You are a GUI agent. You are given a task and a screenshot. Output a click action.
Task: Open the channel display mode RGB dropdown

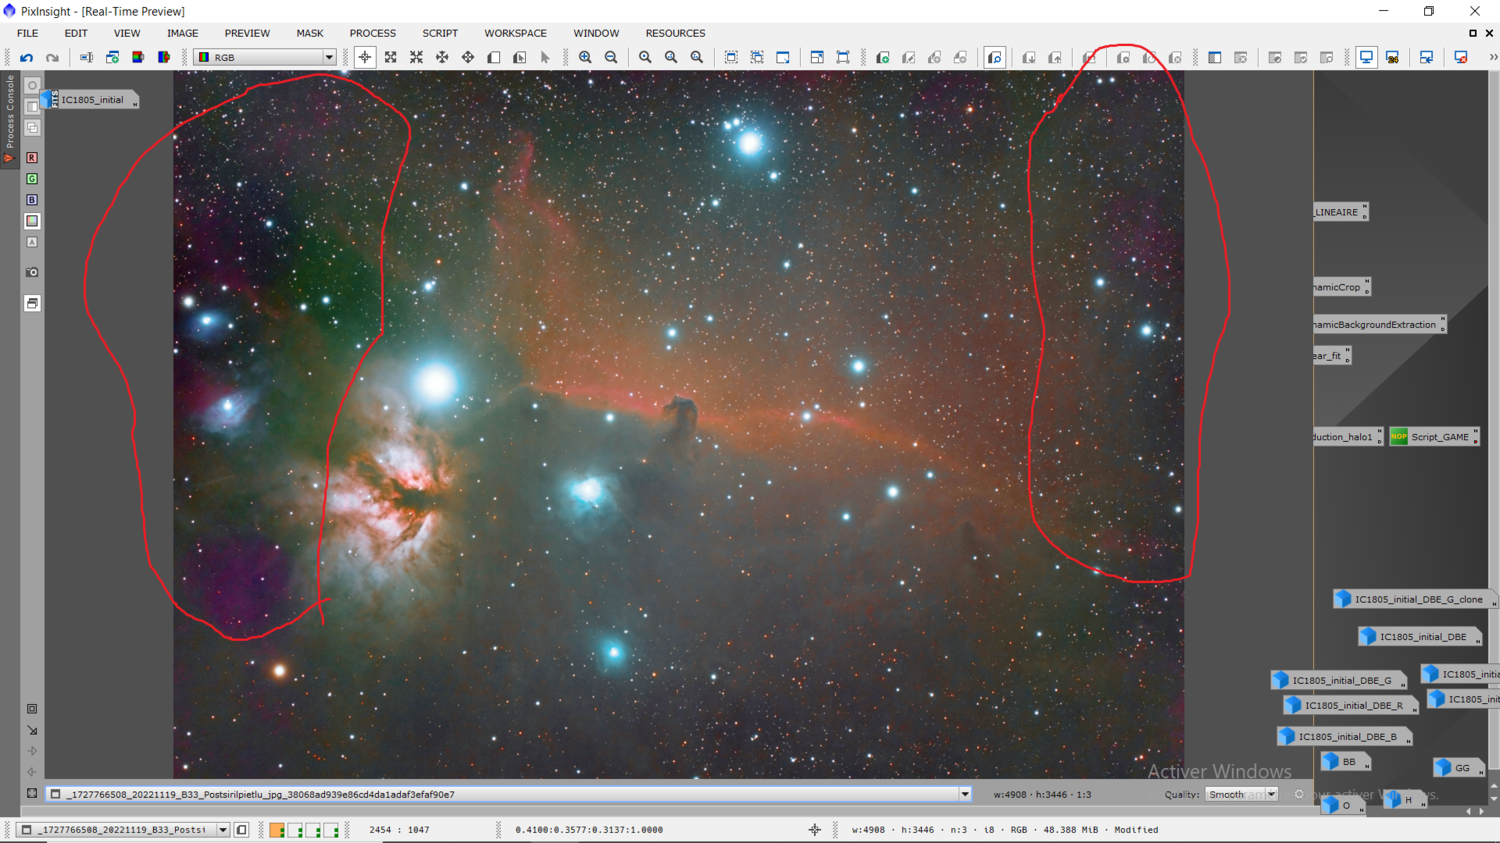pyautogui.click(x=266, y=58)
